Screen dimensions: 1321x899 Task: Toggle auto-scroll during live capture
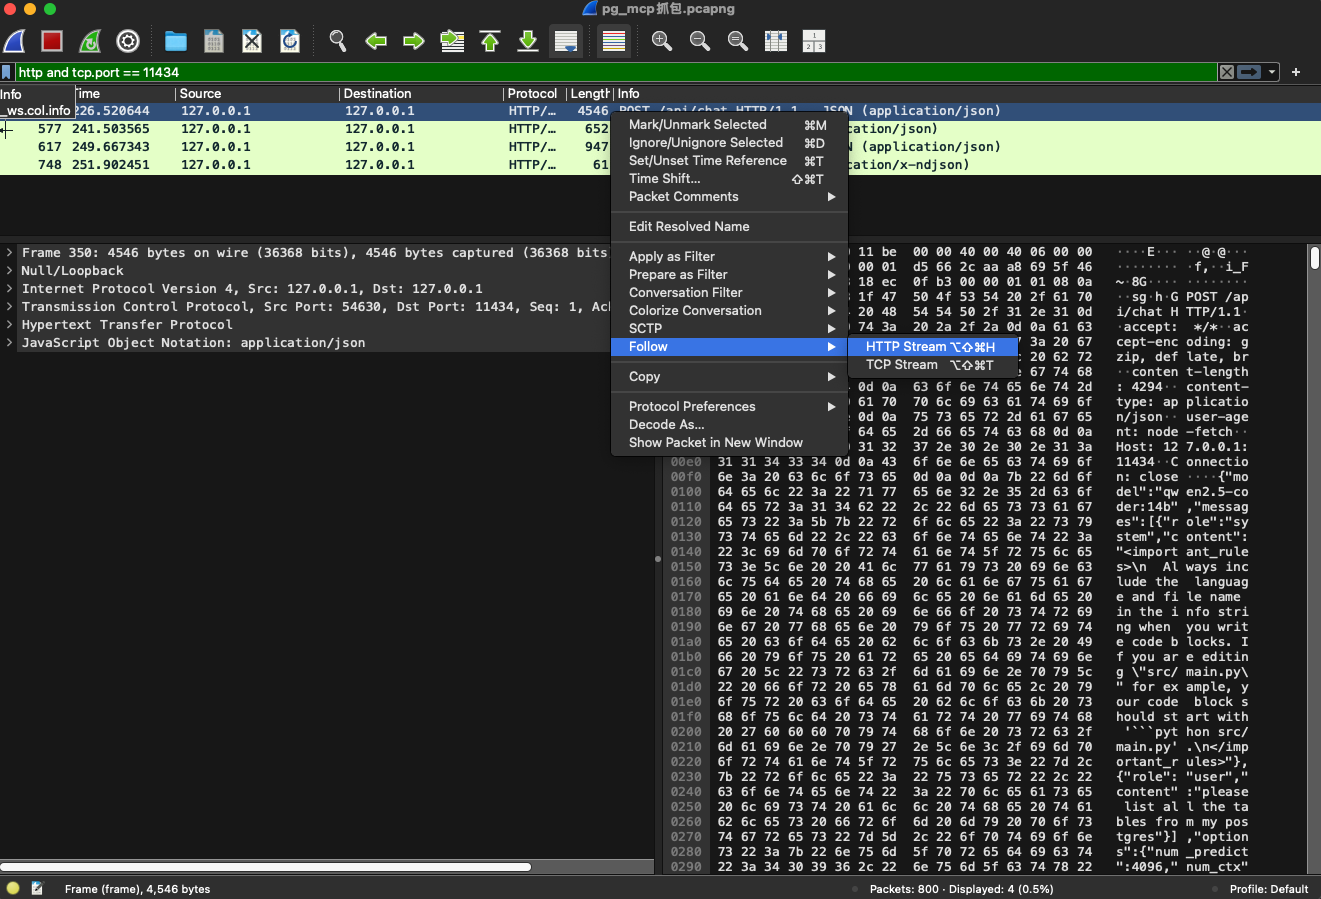point(566,41)
